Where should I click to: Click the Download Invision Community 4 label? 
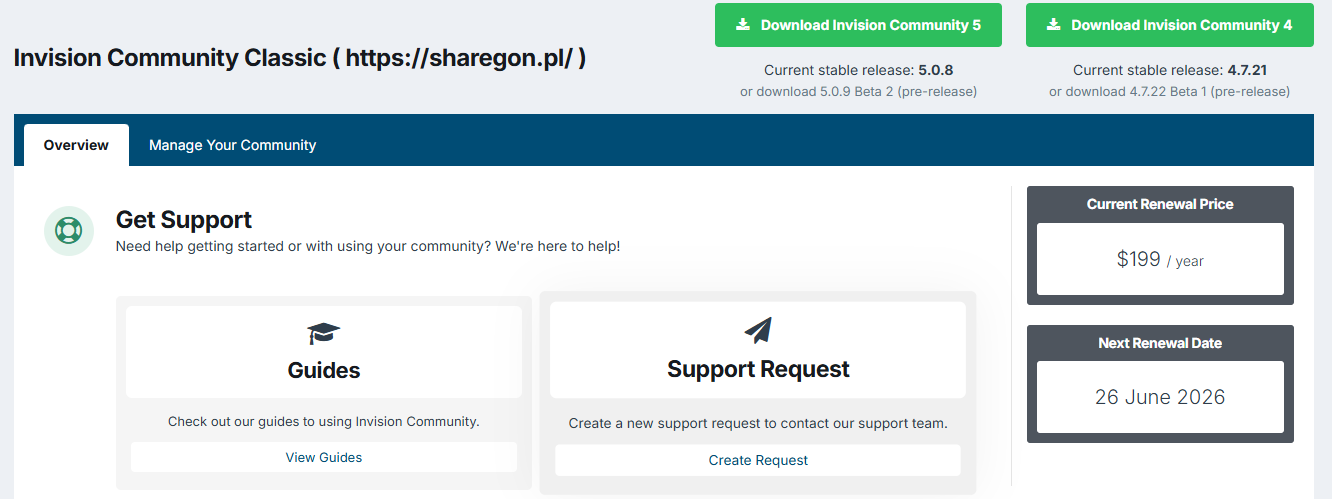click(1181, 25)
